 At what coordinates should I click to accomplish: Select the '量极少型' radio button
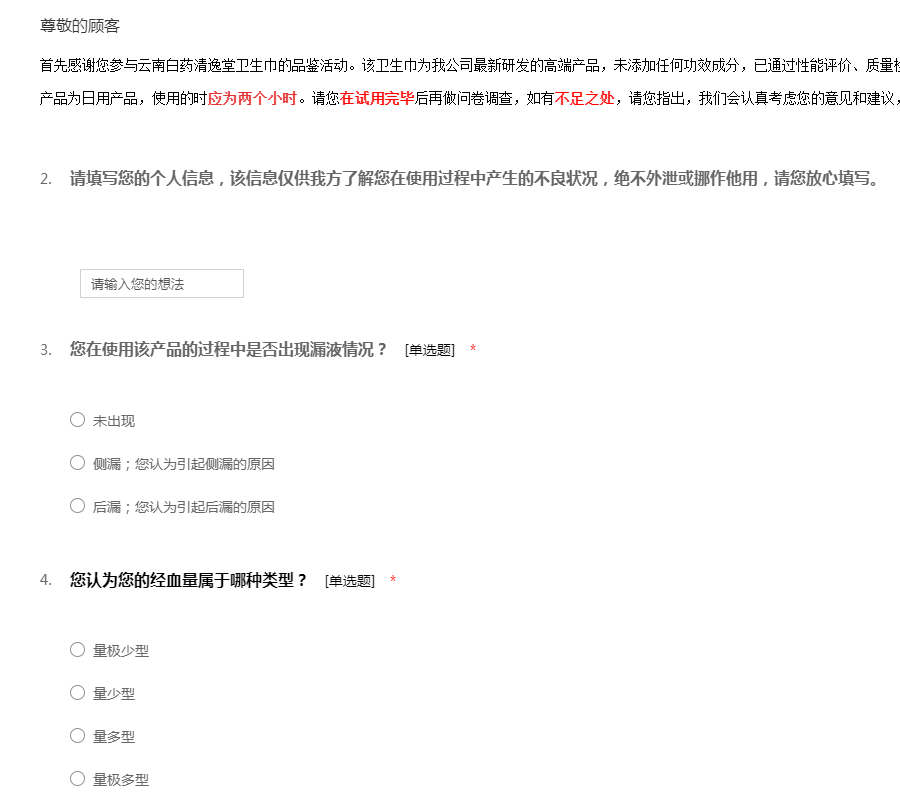(77, 650)
